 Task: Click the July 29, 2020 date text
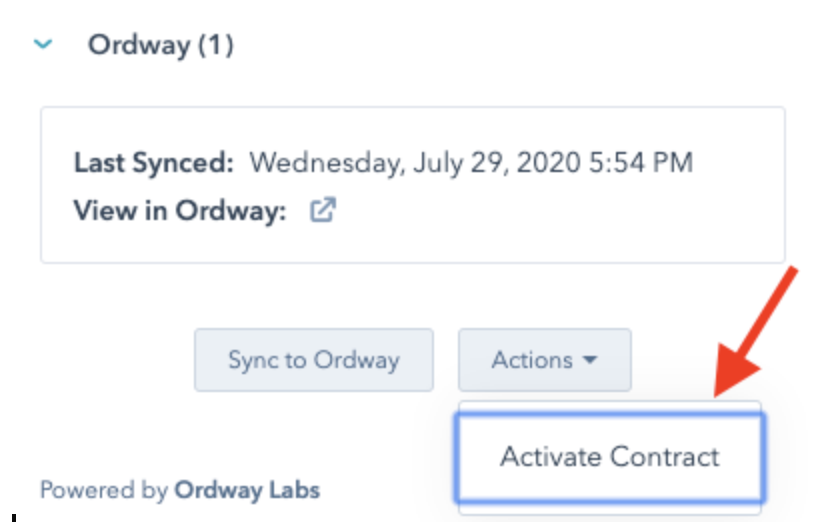497,163
